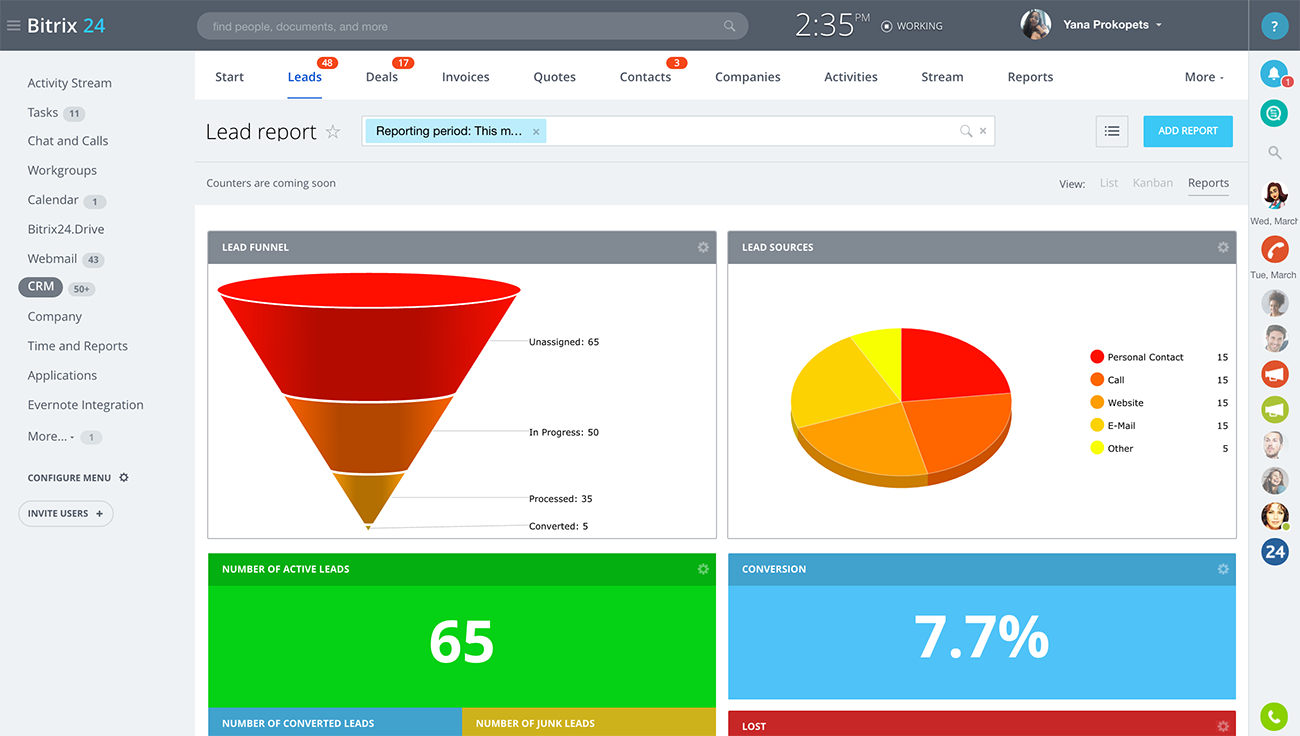Open the help question mark icon
1300x736 pixels.
(x=1274, y=26)
